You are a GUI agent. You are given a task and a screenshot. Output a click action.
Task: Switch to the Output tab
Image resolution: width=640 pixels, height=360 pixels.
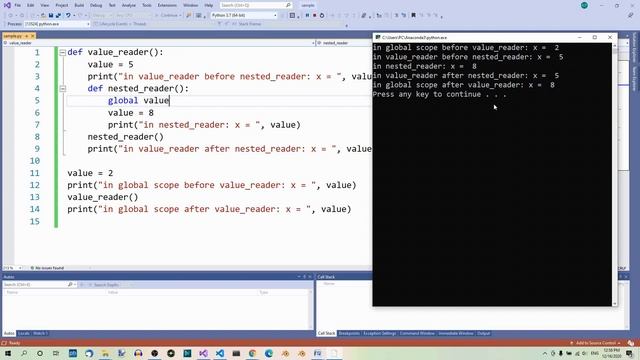[x=484, y=333]
